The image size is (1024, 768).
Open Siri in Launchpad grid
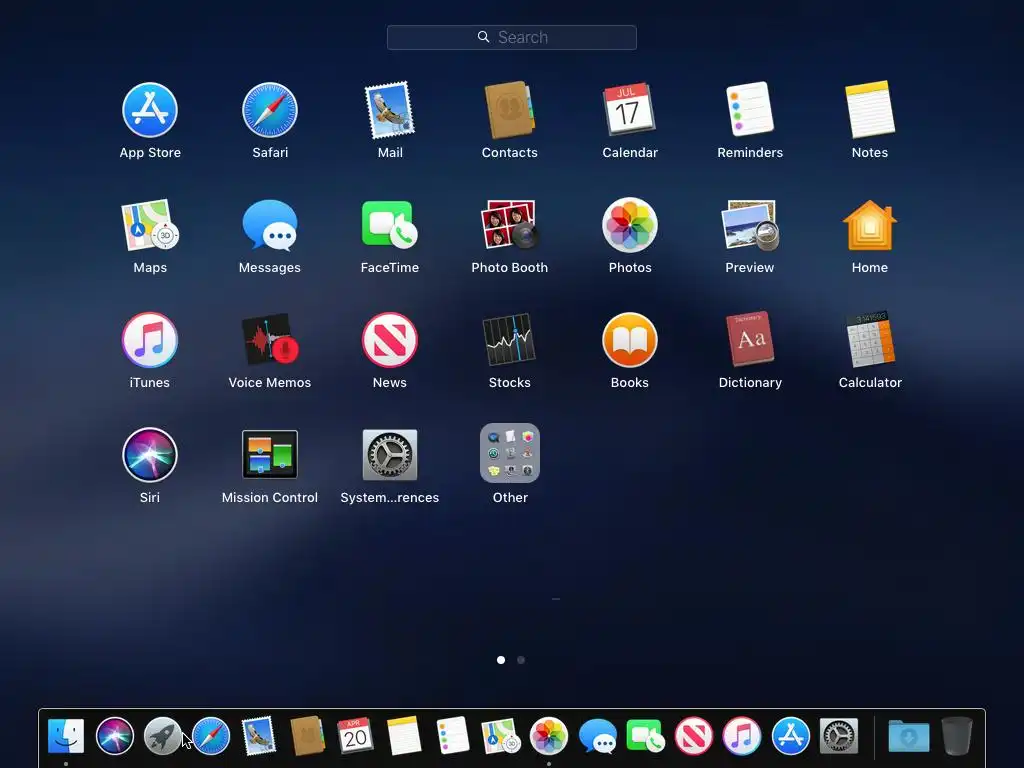[x=150, y=455]
